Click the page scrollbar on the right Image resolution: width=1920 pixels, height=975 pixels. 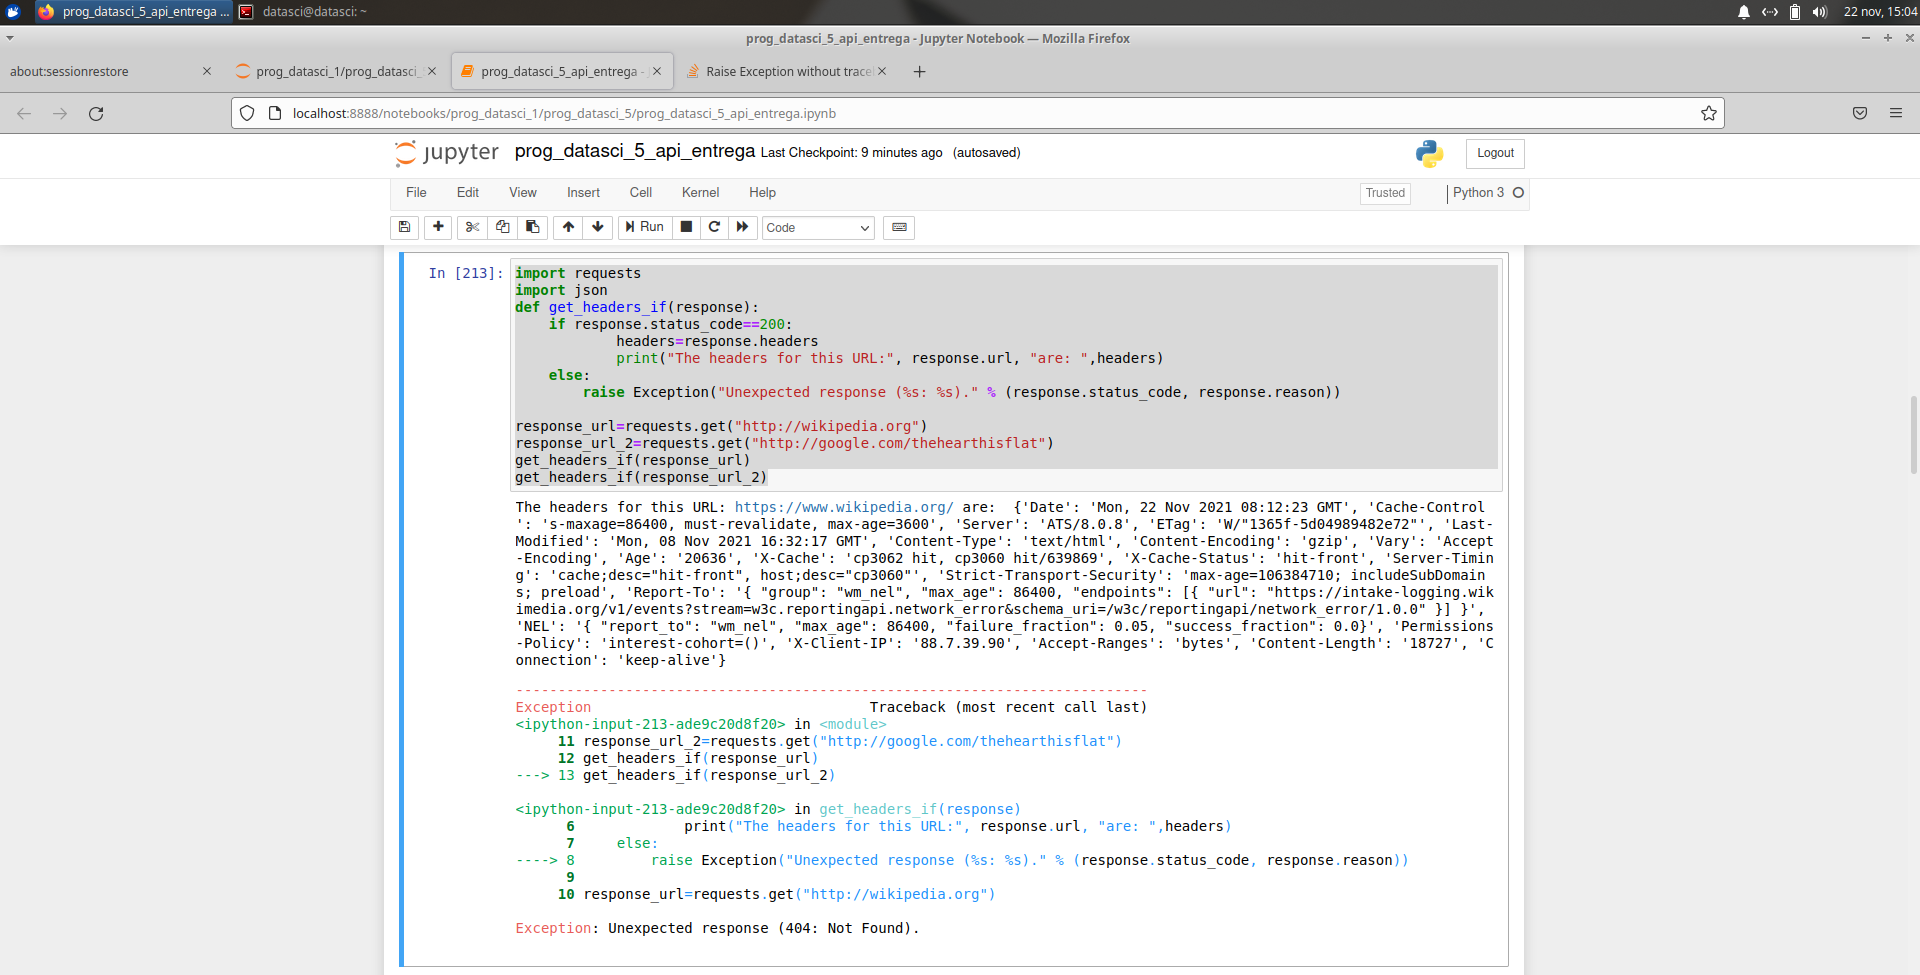point(1913,435)
